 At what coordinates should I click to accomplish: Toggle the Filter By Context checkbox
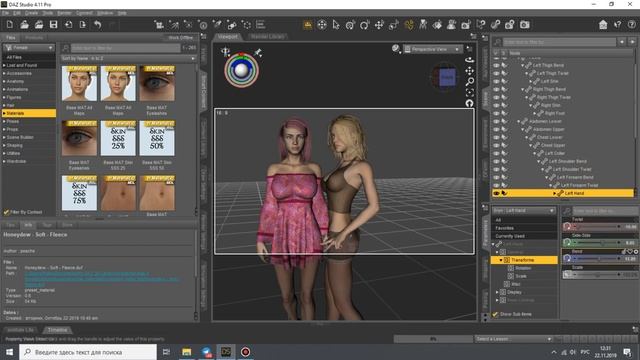point(6,212)
